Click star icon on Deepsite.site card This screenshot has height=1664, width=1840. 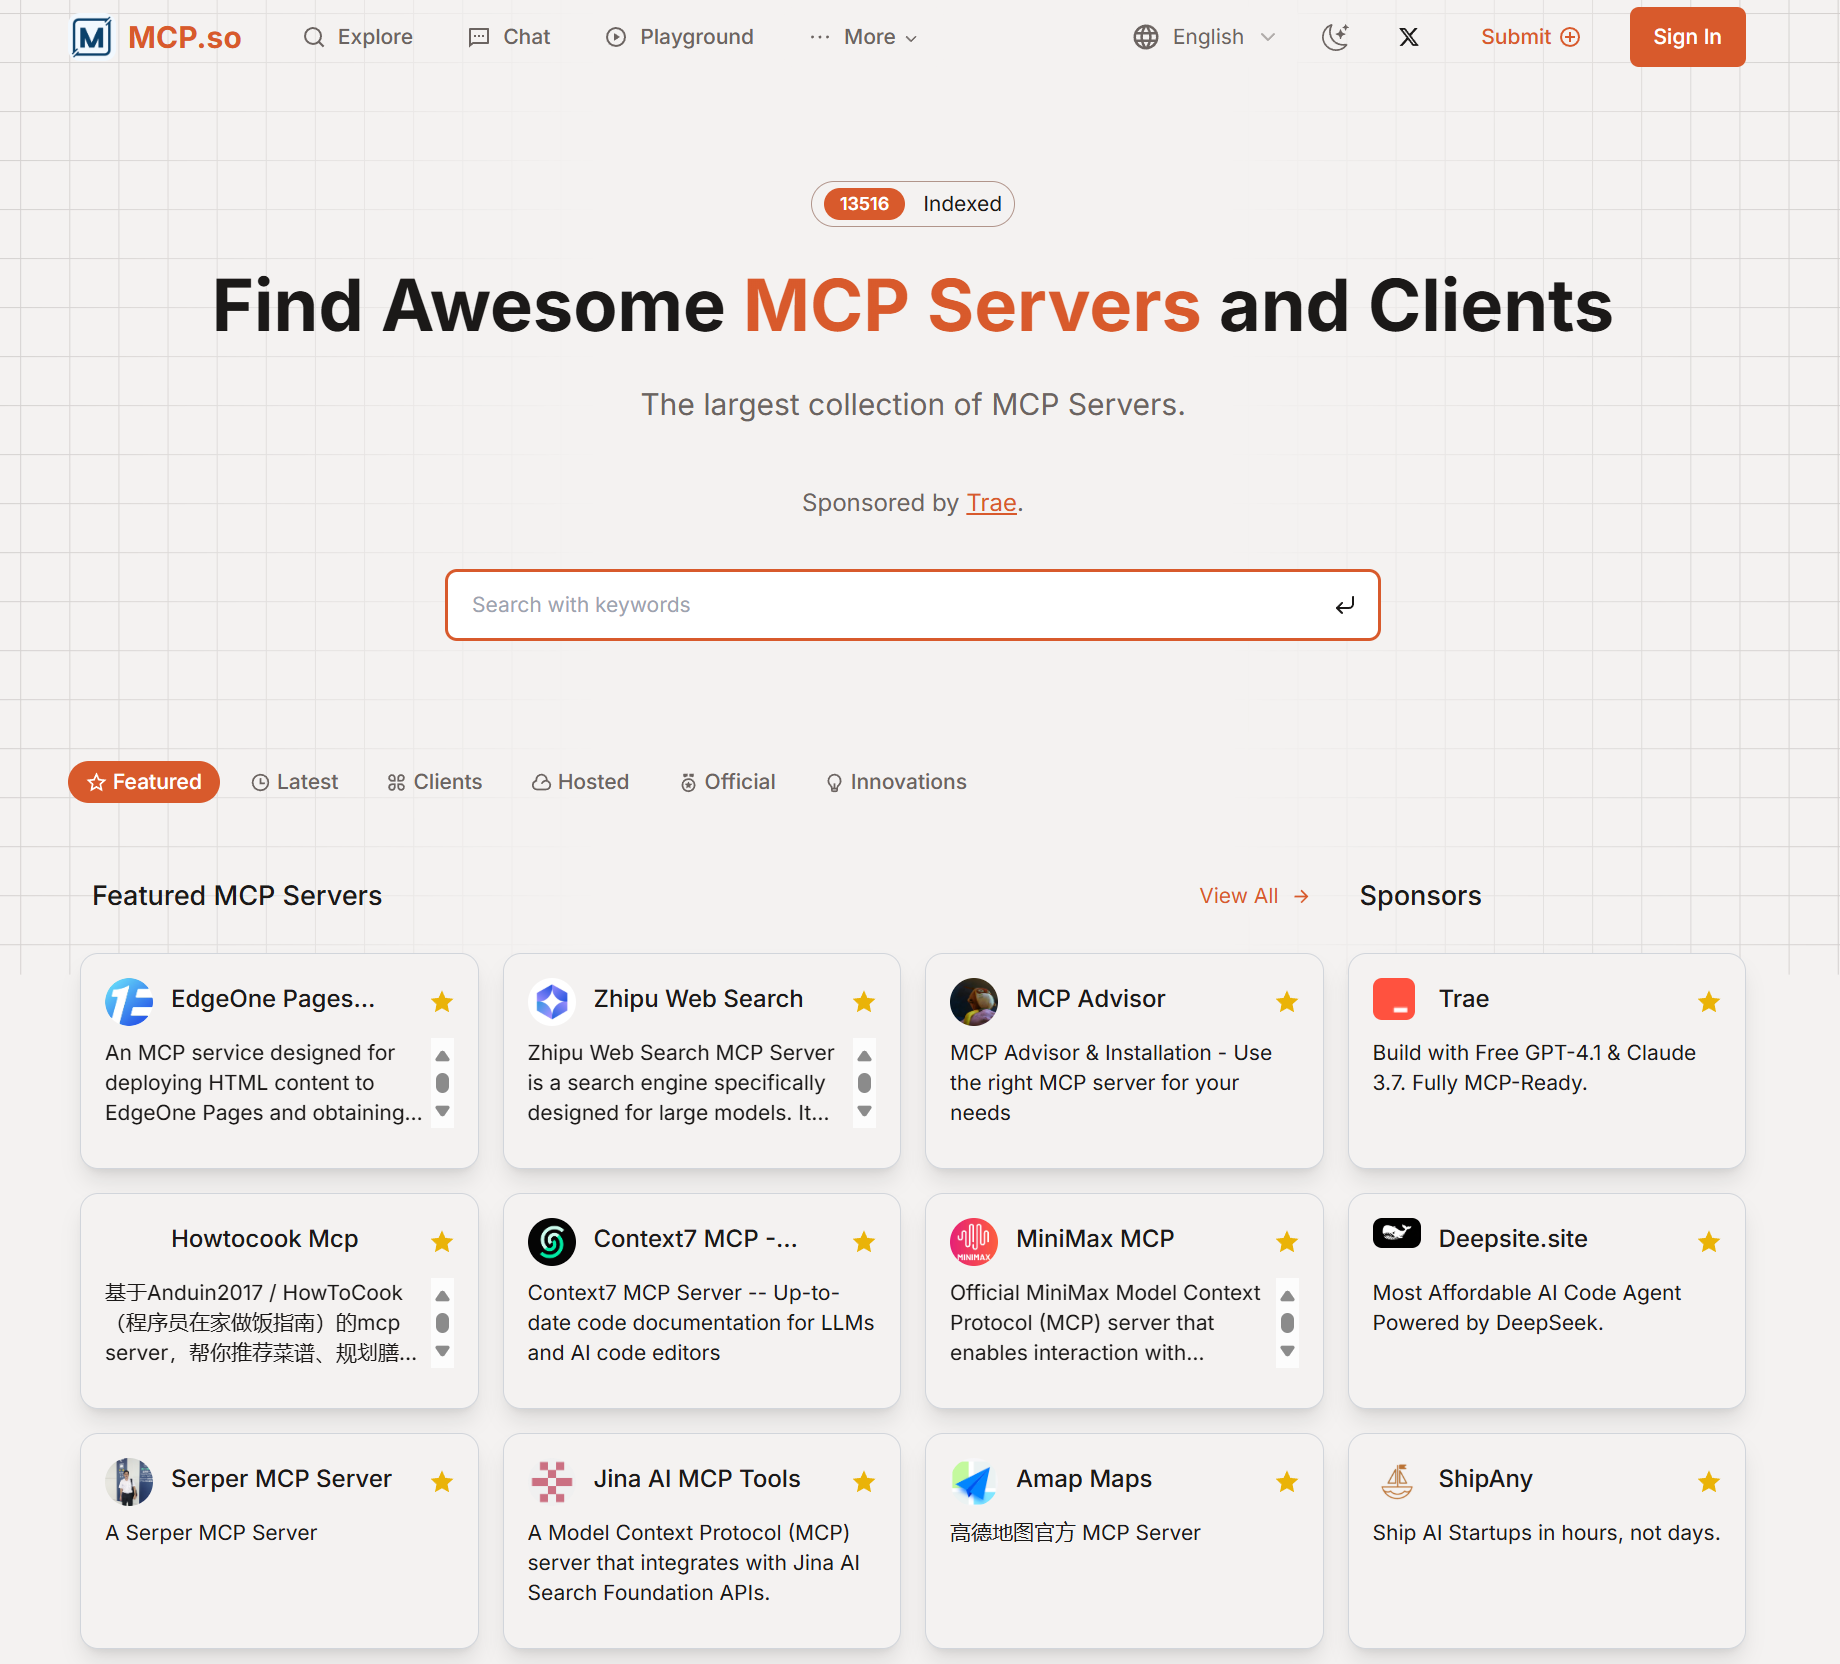(x=1709, y=1241)
